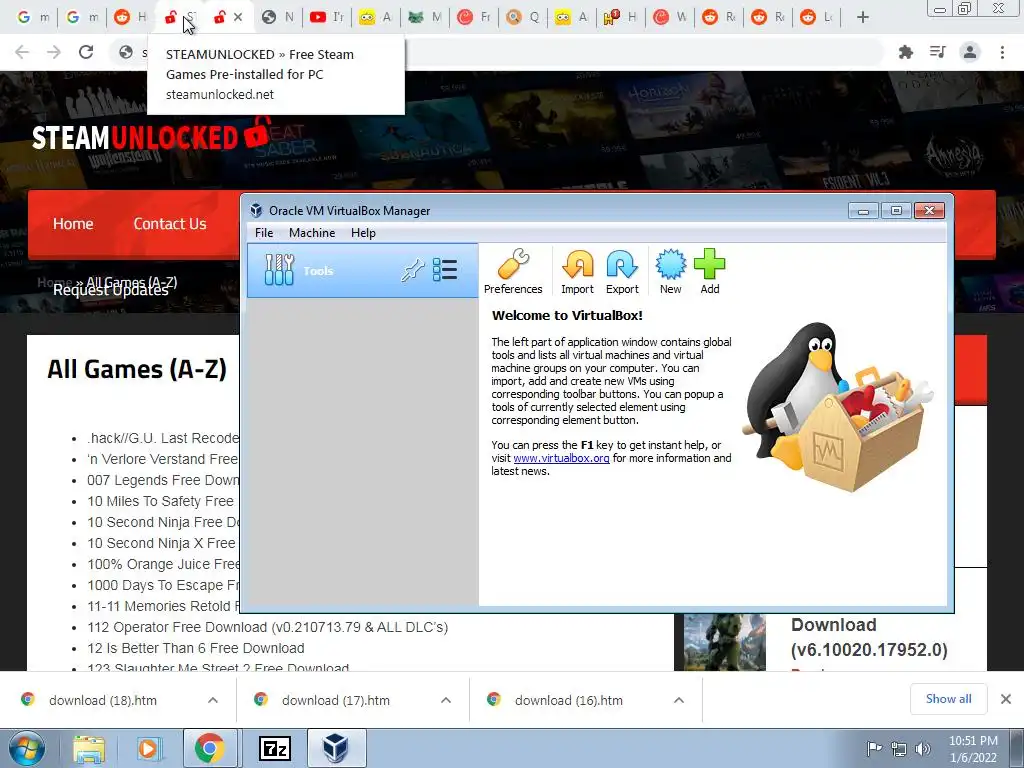Open Chrome extensions puzzle icon
The width and height of the screenshot is (1024, 768).
906,52
